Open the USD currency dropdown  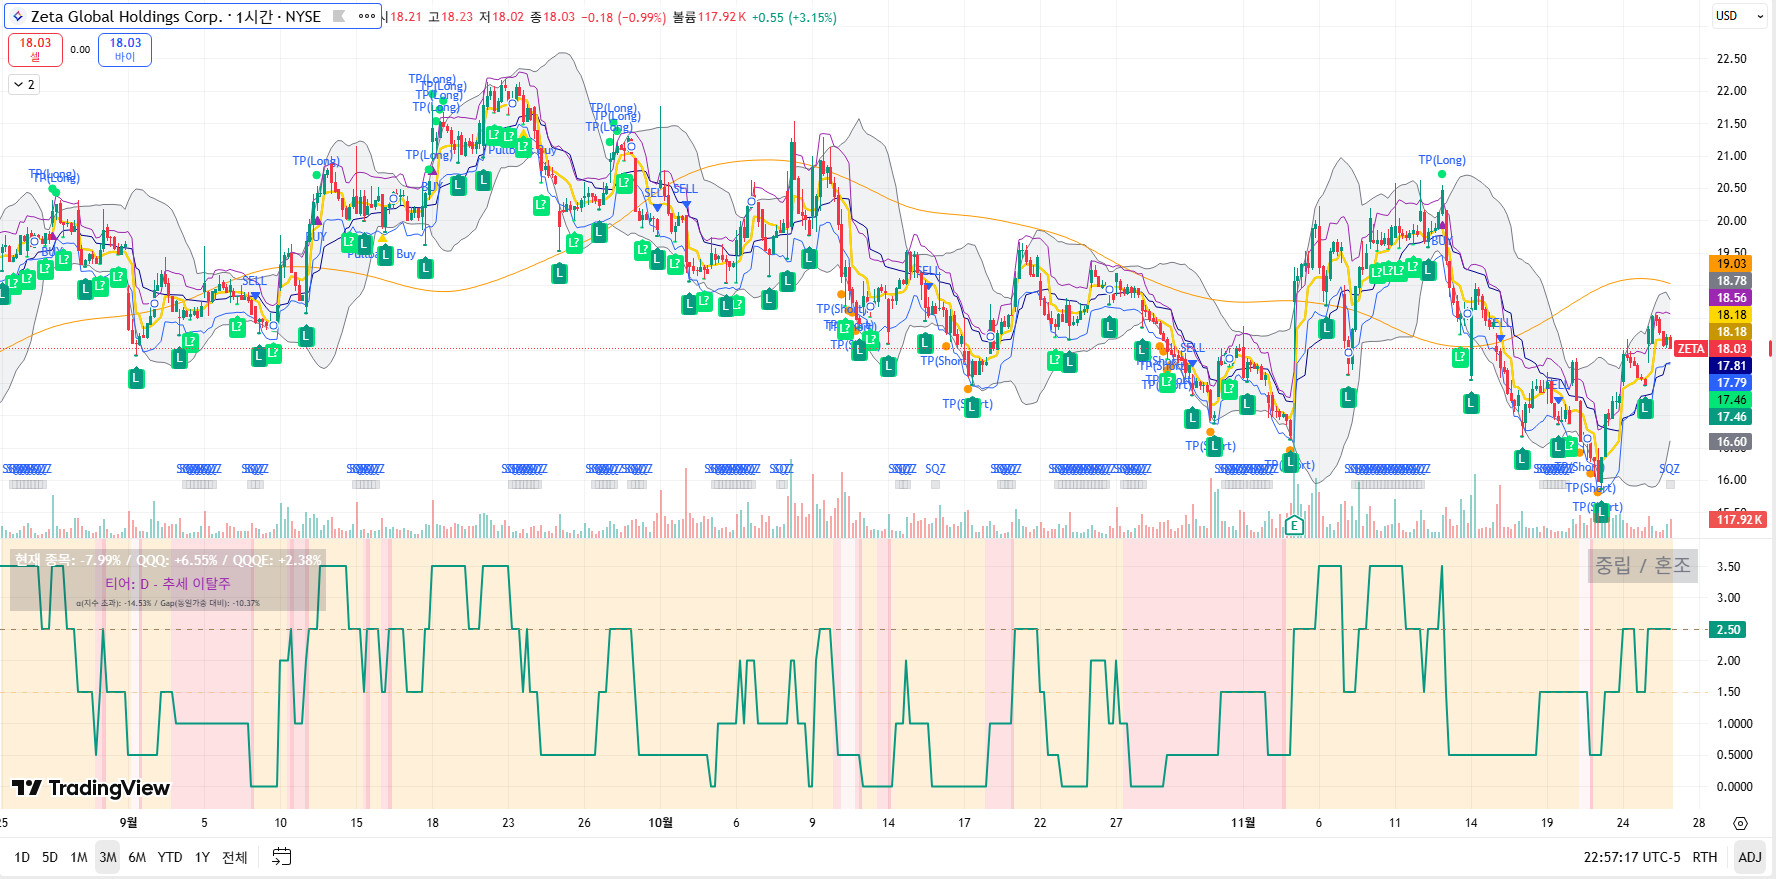pos(1739,16)
